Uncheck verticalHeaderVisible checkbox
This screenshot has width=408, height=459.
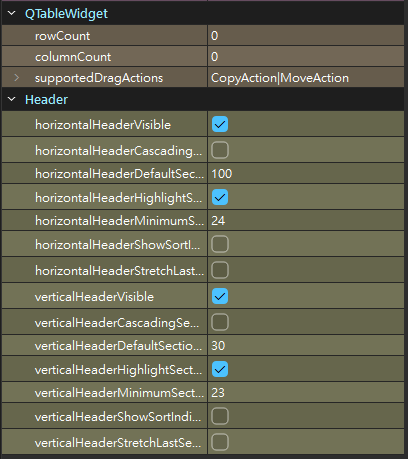pyautogui.click(x=220, y=296)
